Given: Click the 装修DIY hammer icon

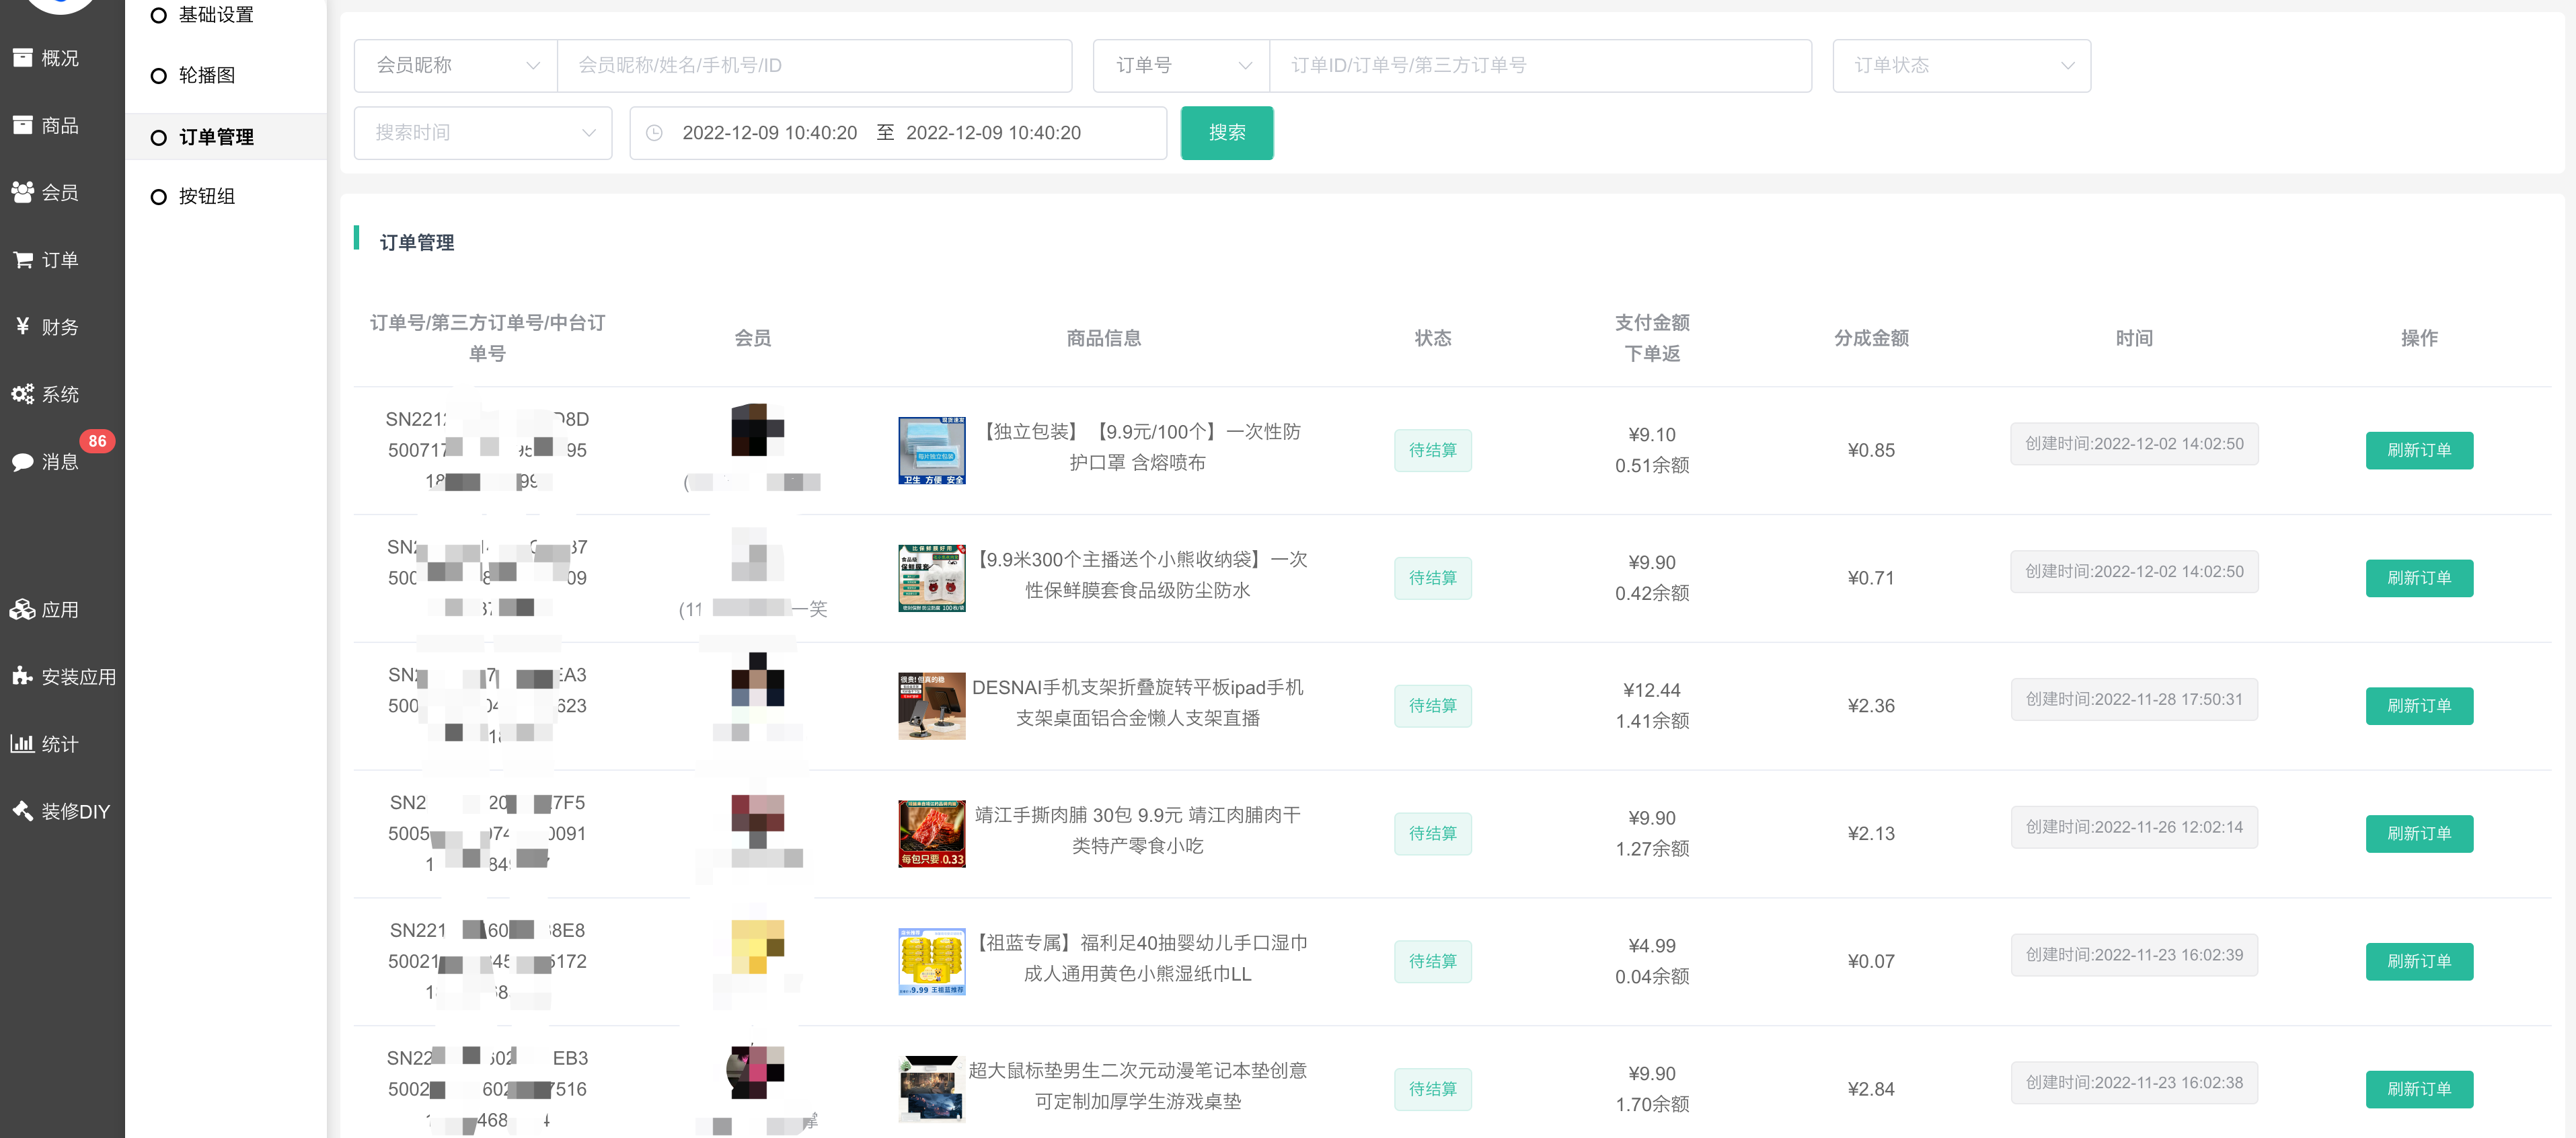Looking at the screenshot, I should tap(22, 811).
